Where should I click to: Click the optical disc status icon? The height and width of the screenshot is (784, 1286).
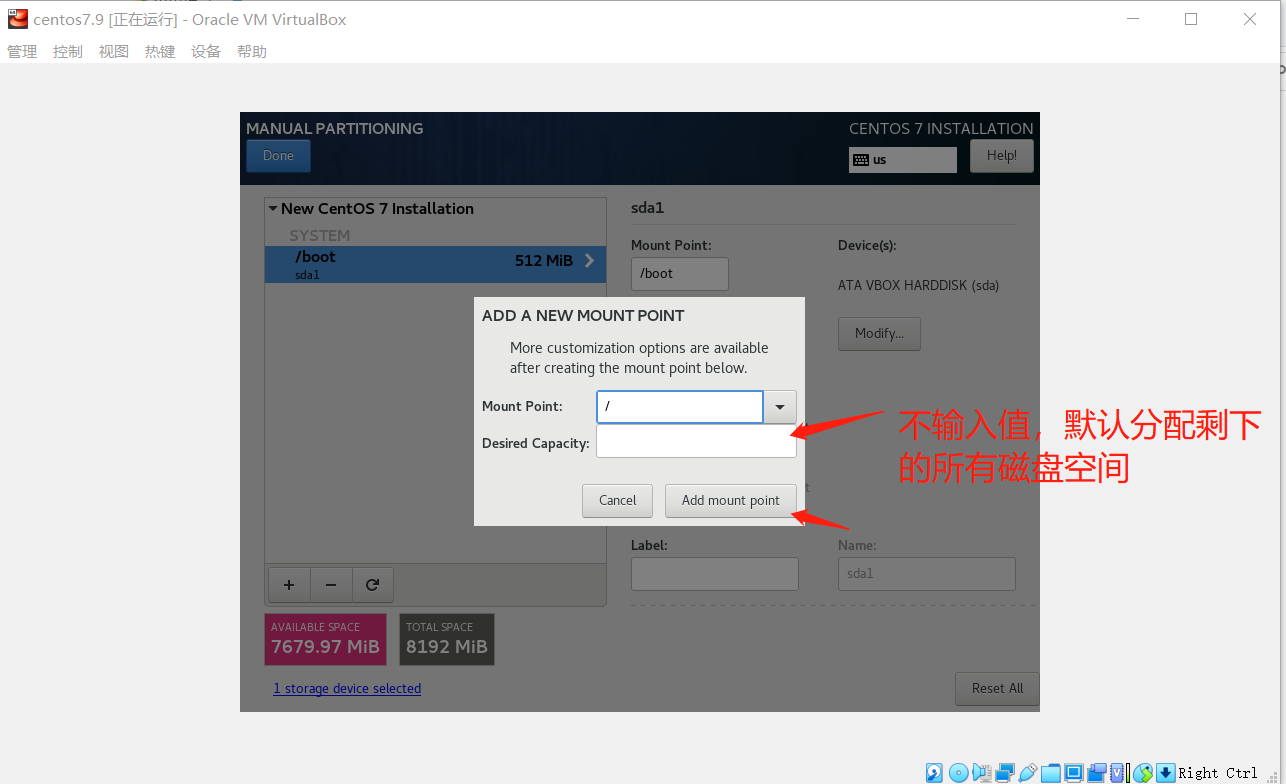(x=958, y=773)
